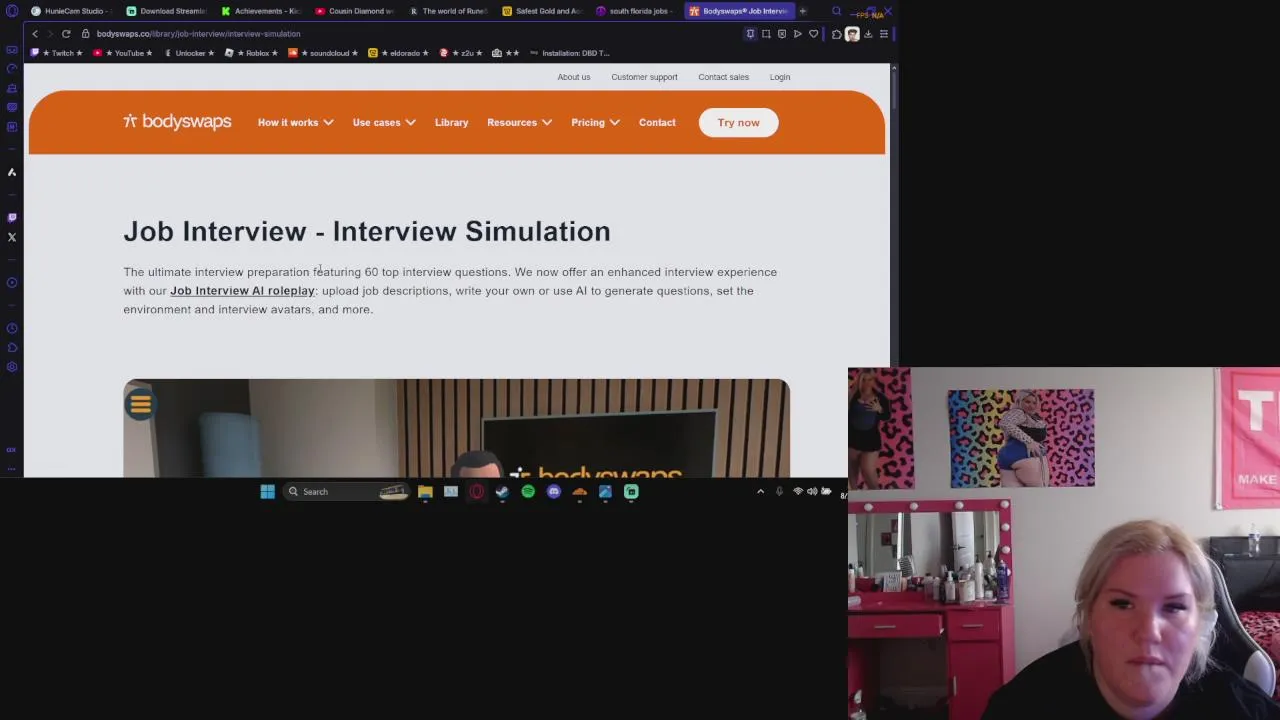Open the volume icon in the system tray

click(x=812, y=491)
